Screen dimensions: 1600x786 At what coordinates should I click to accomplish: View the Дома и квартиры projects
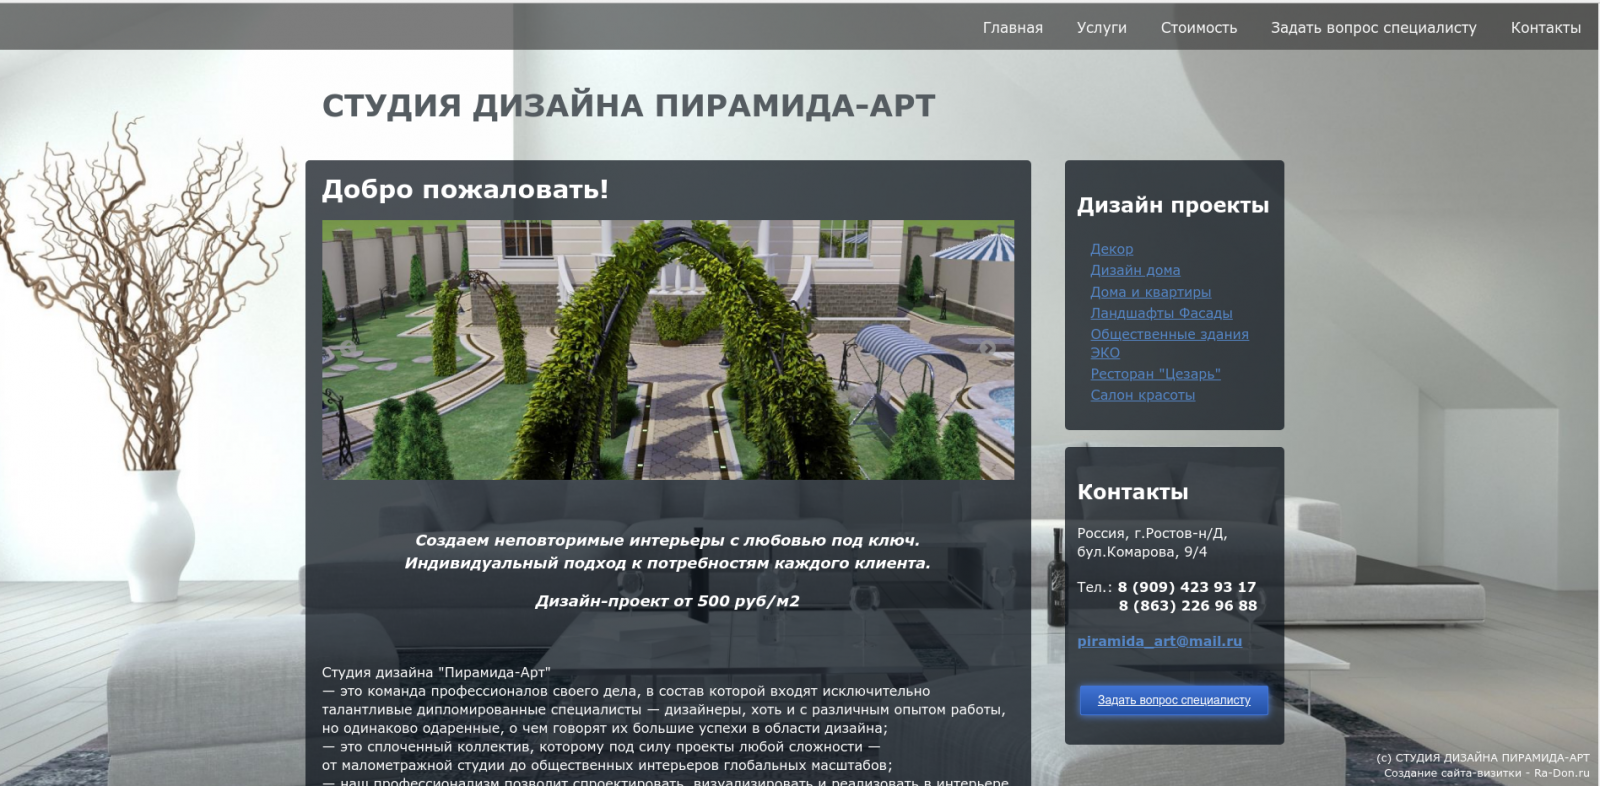click(1150, 292)
